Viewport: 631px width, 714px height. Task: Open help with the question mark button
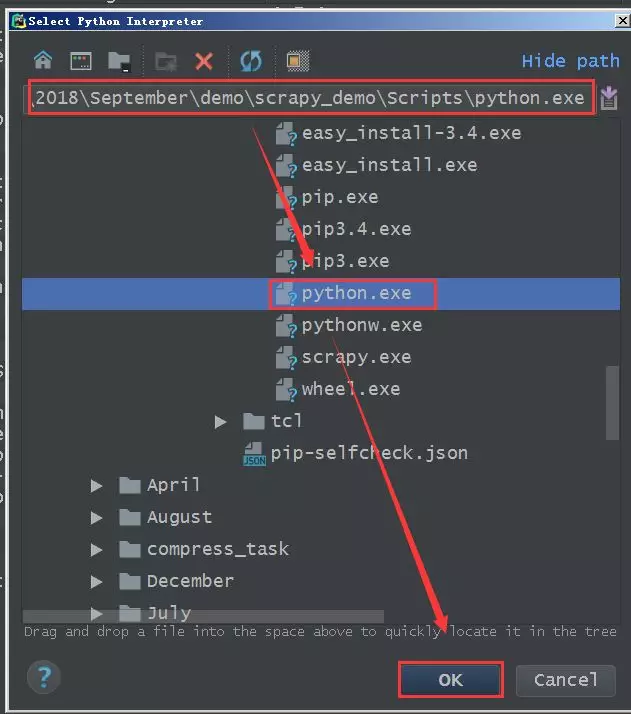pos(44,677)
